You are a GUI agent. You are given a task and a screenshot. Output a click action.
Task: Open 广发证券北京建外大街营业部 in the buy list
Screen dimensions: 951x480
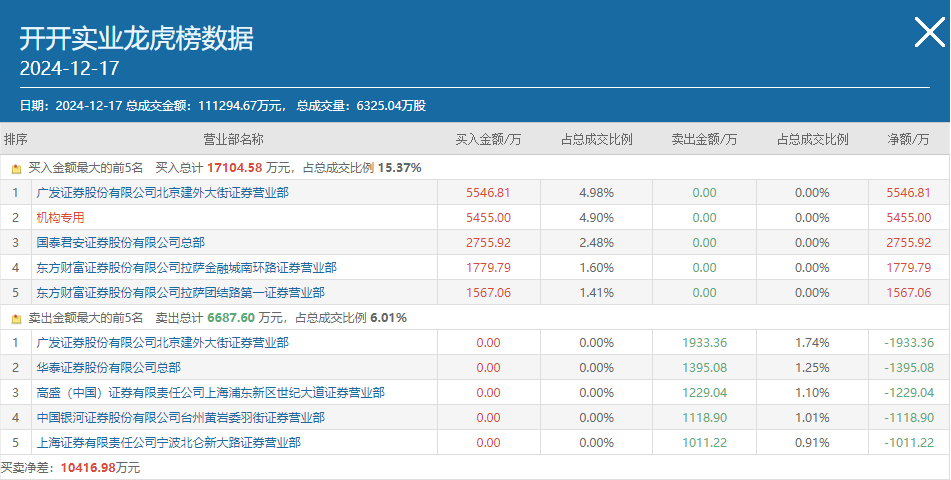(163, 193)
